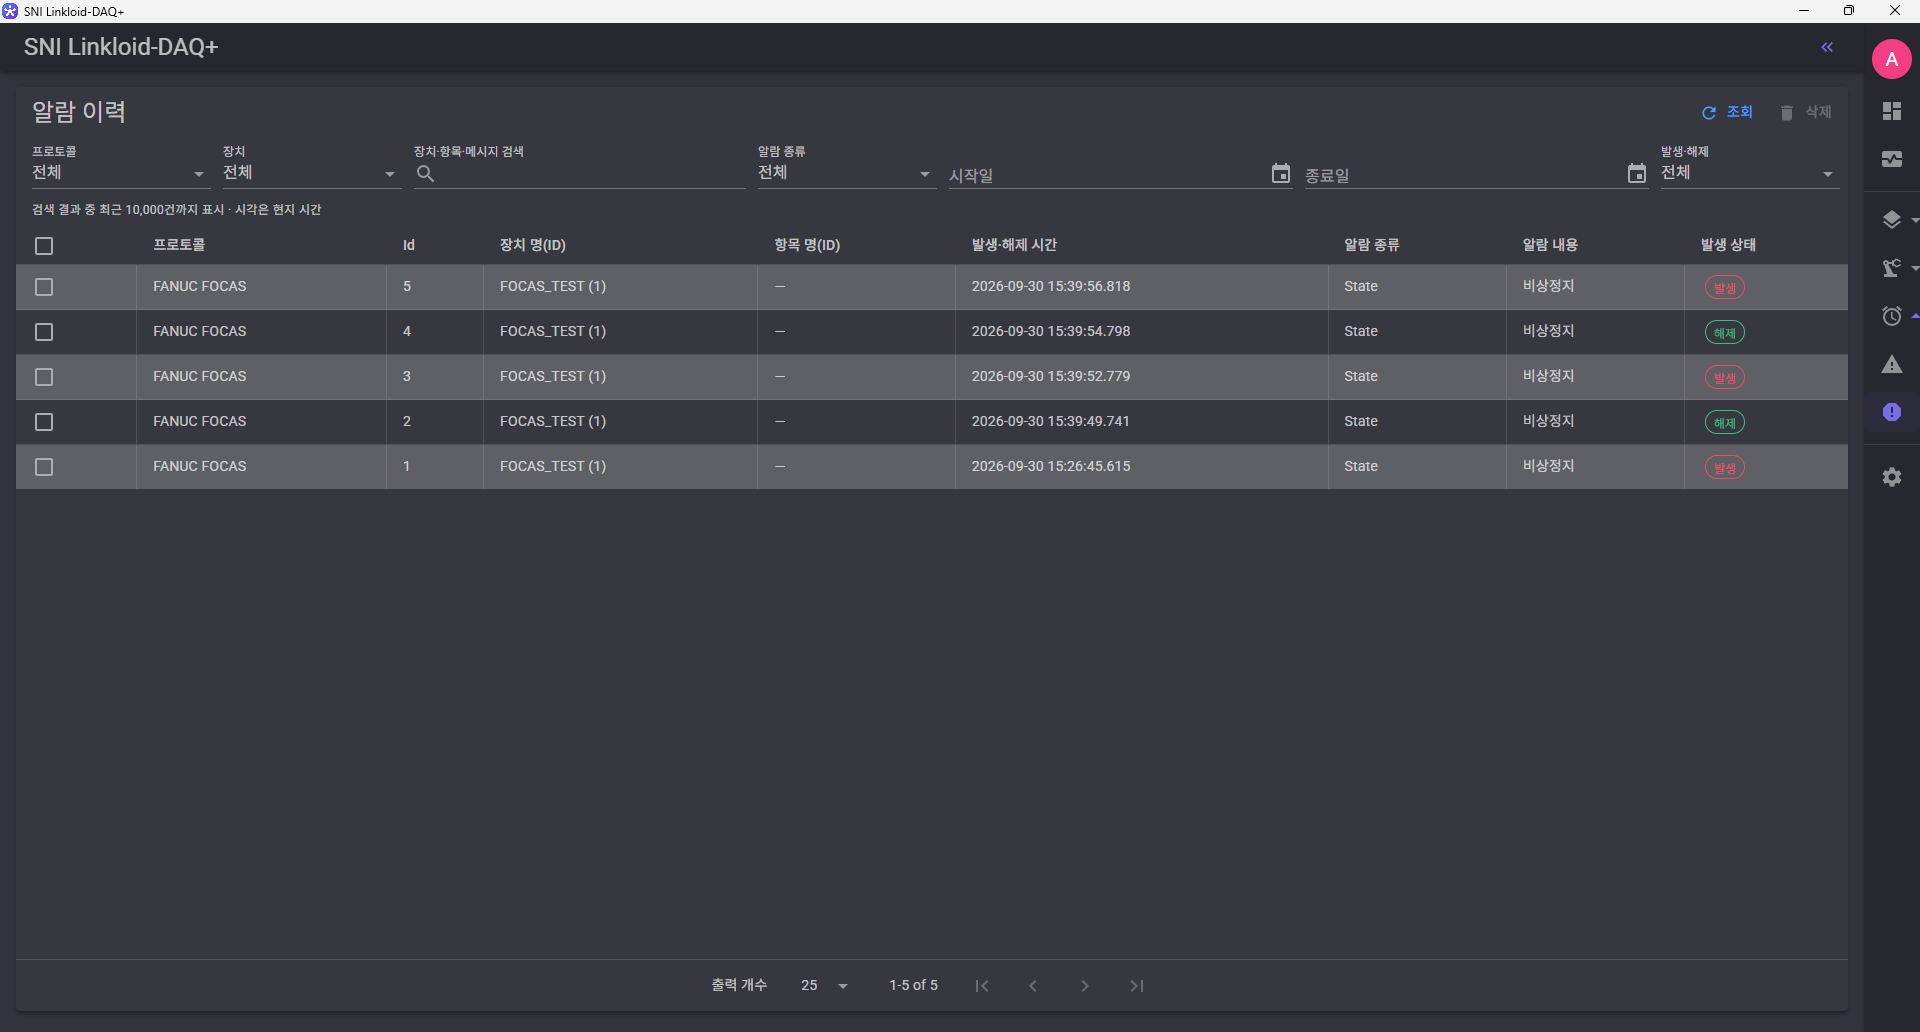
Task: Sort by Id column header
Action: pyautogui.click(x=409, y=245)
